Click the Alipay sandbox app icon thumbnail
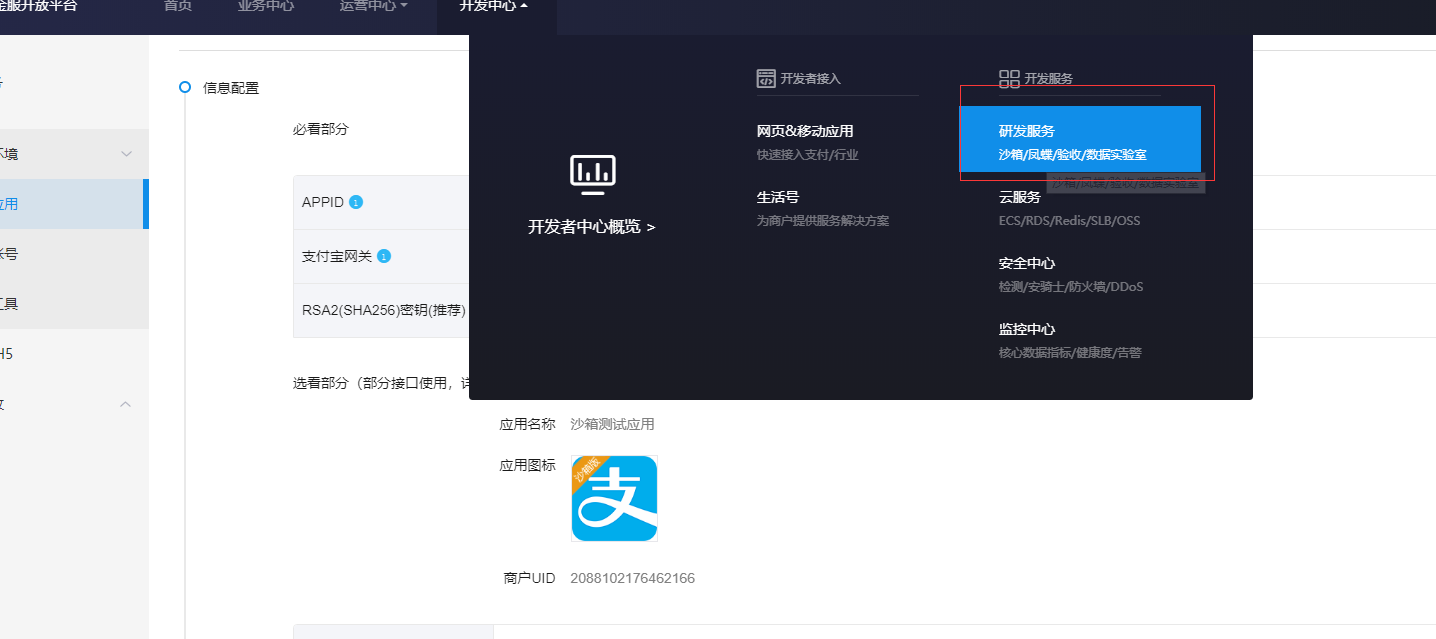Viewport: 1436px width, 639px height. (614, 498)
